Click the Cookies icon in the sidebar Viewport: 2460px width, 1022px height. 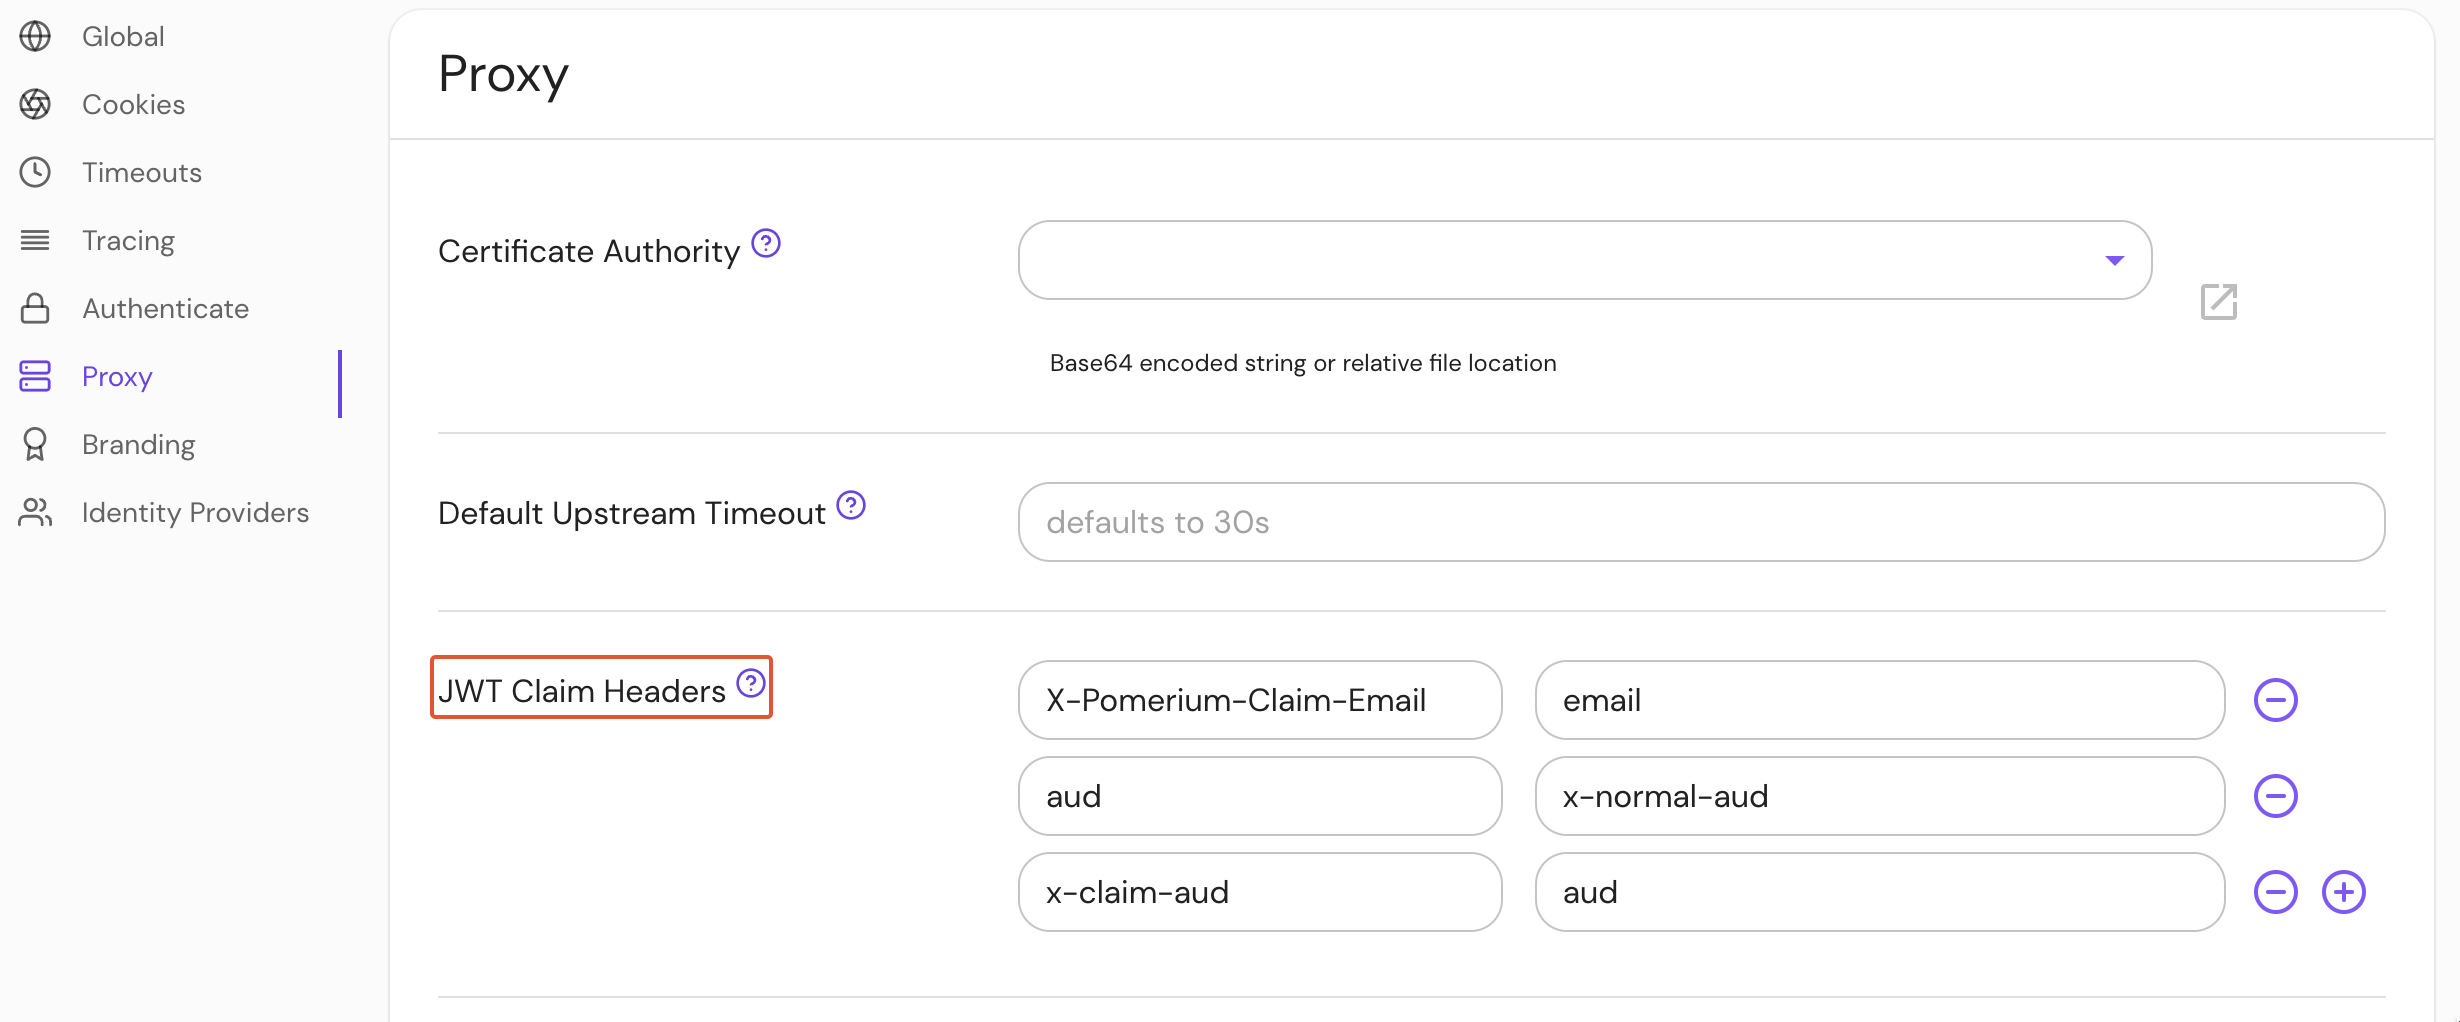click(x=36, y=104)
